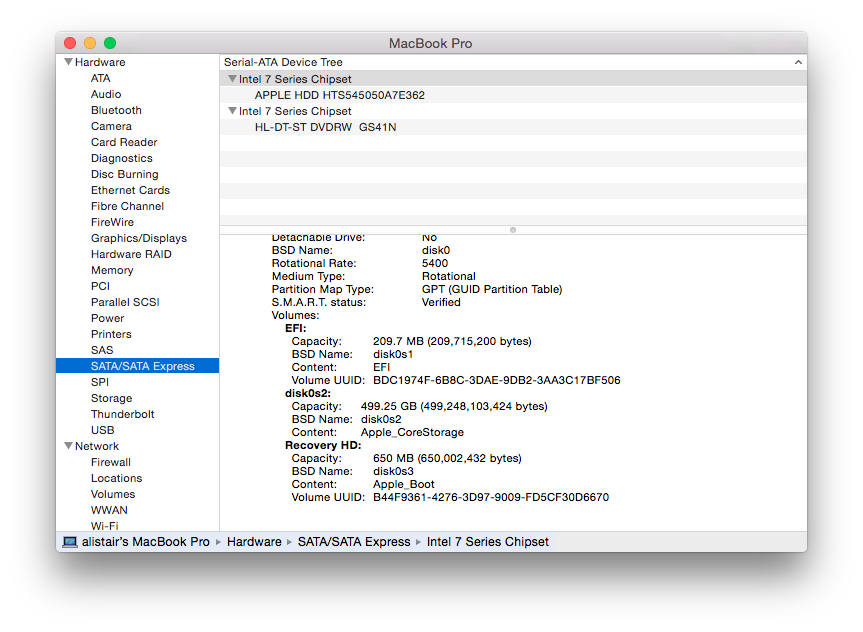Screen dimensions: 863x632
Task: Click the 'Recovery HD:' volume heading
Action: pyautogui.click(x=323, y=445)
